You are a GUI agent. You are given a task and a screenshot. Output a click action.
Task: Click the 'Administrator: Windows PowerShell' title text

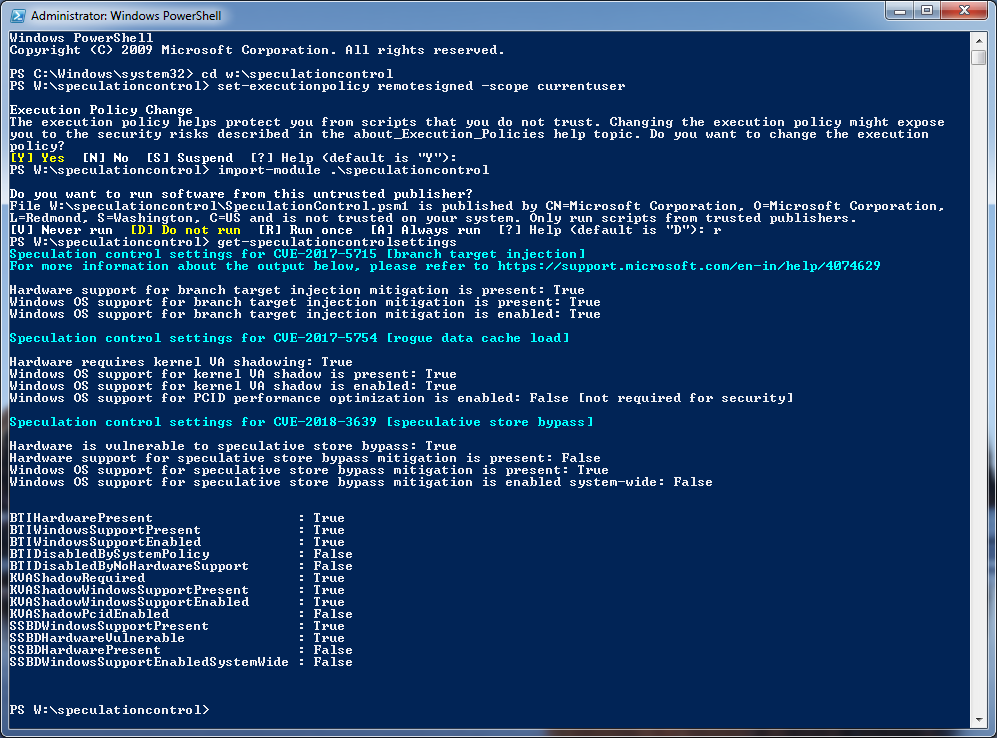tap(126, 15)
